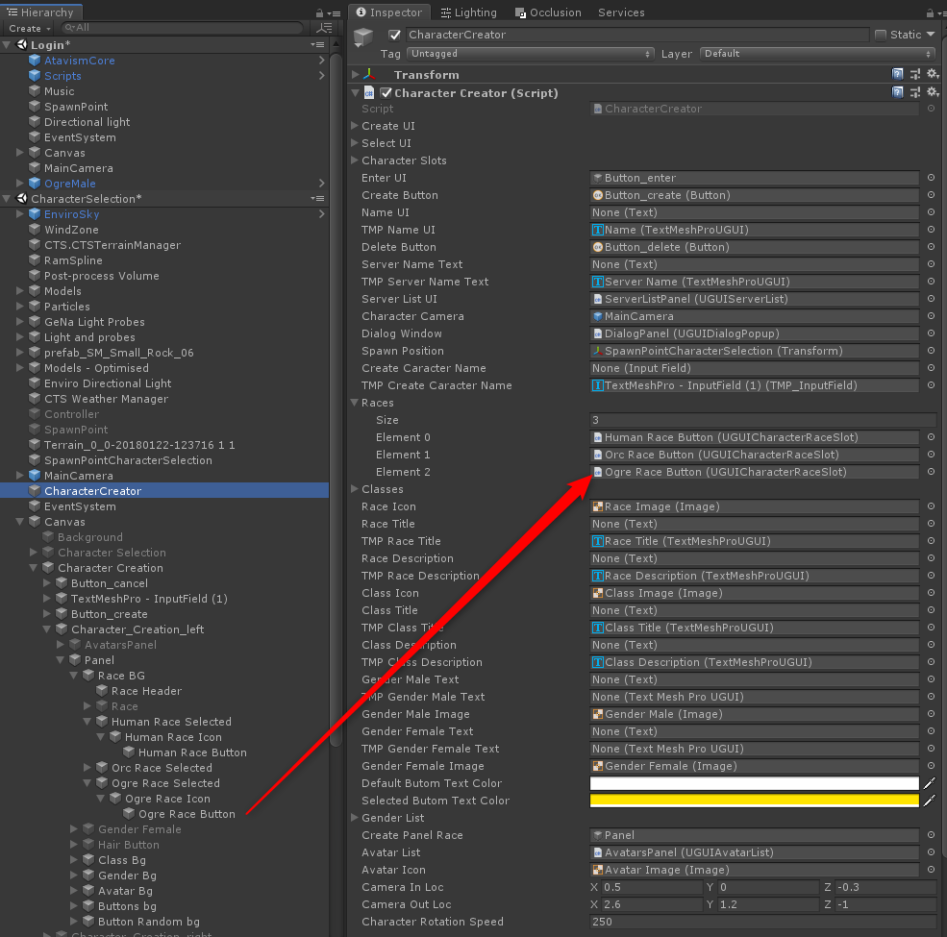Screen dimensions: 947x937
Task: Expand the Classes array foldout
Action: click(355, 489)
